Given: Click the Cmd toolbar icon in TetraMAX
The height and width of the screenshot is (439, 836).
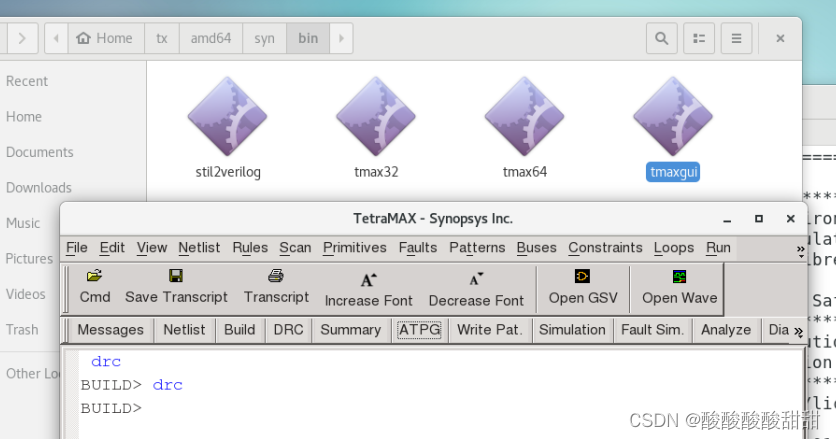Looking at the screenshot, I should (94, 275).
